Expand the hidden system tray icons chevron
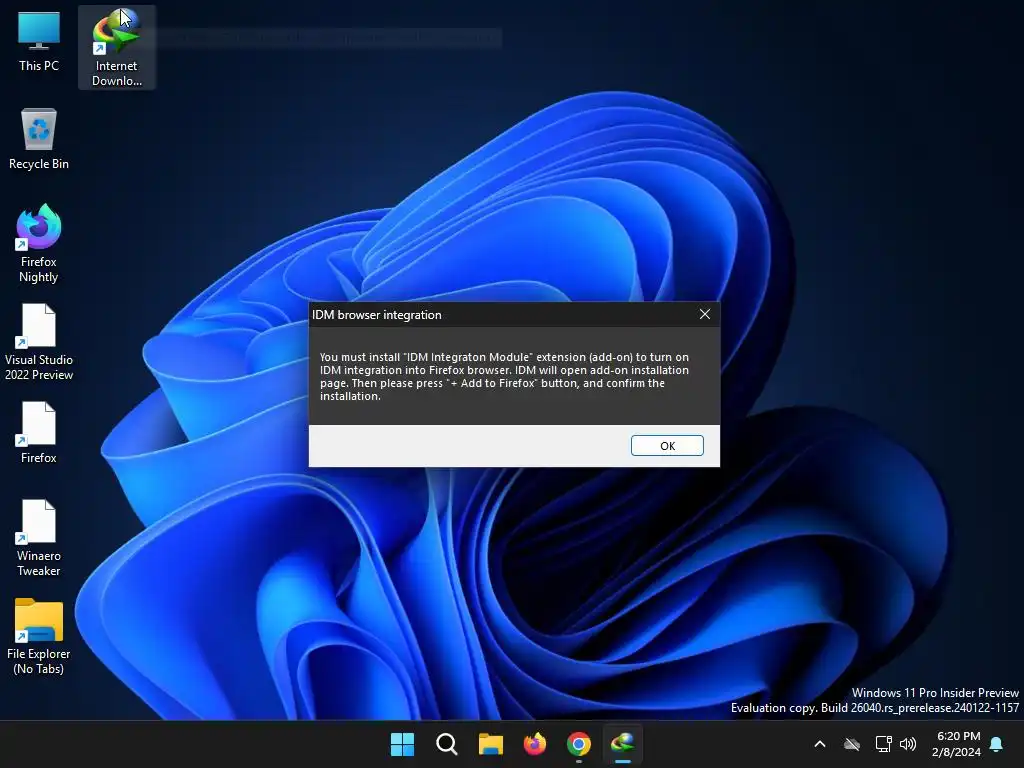Image resolution: width=1024 pixels, height=768 pixels. click(820, 744)
